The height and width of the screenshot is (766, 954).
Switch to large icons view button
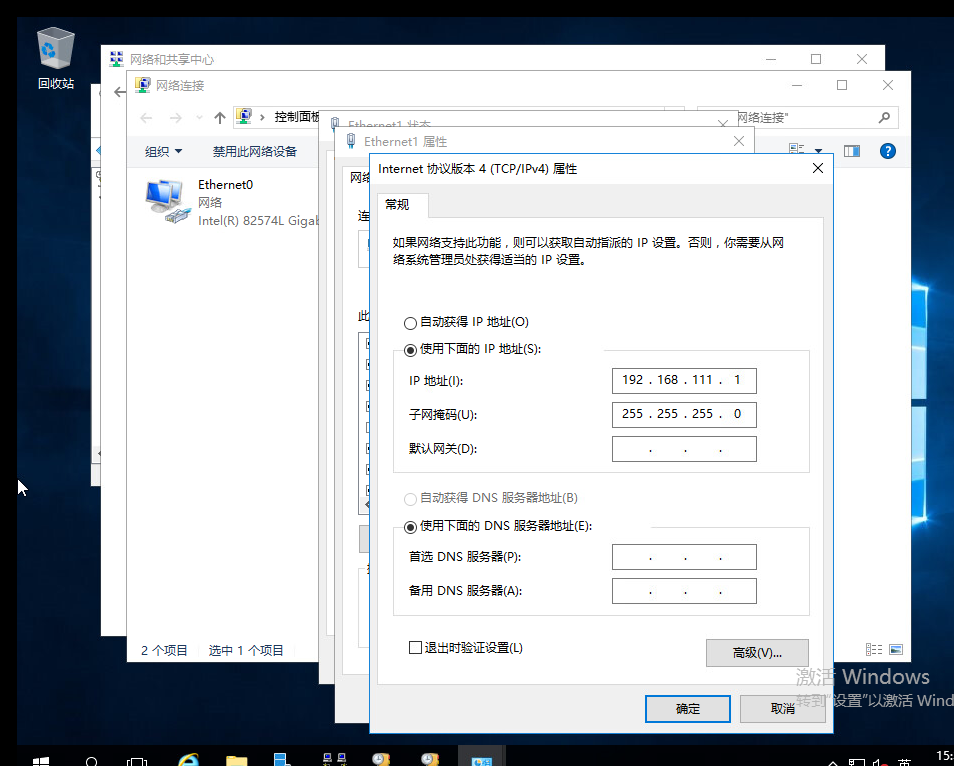click(896, 649)
